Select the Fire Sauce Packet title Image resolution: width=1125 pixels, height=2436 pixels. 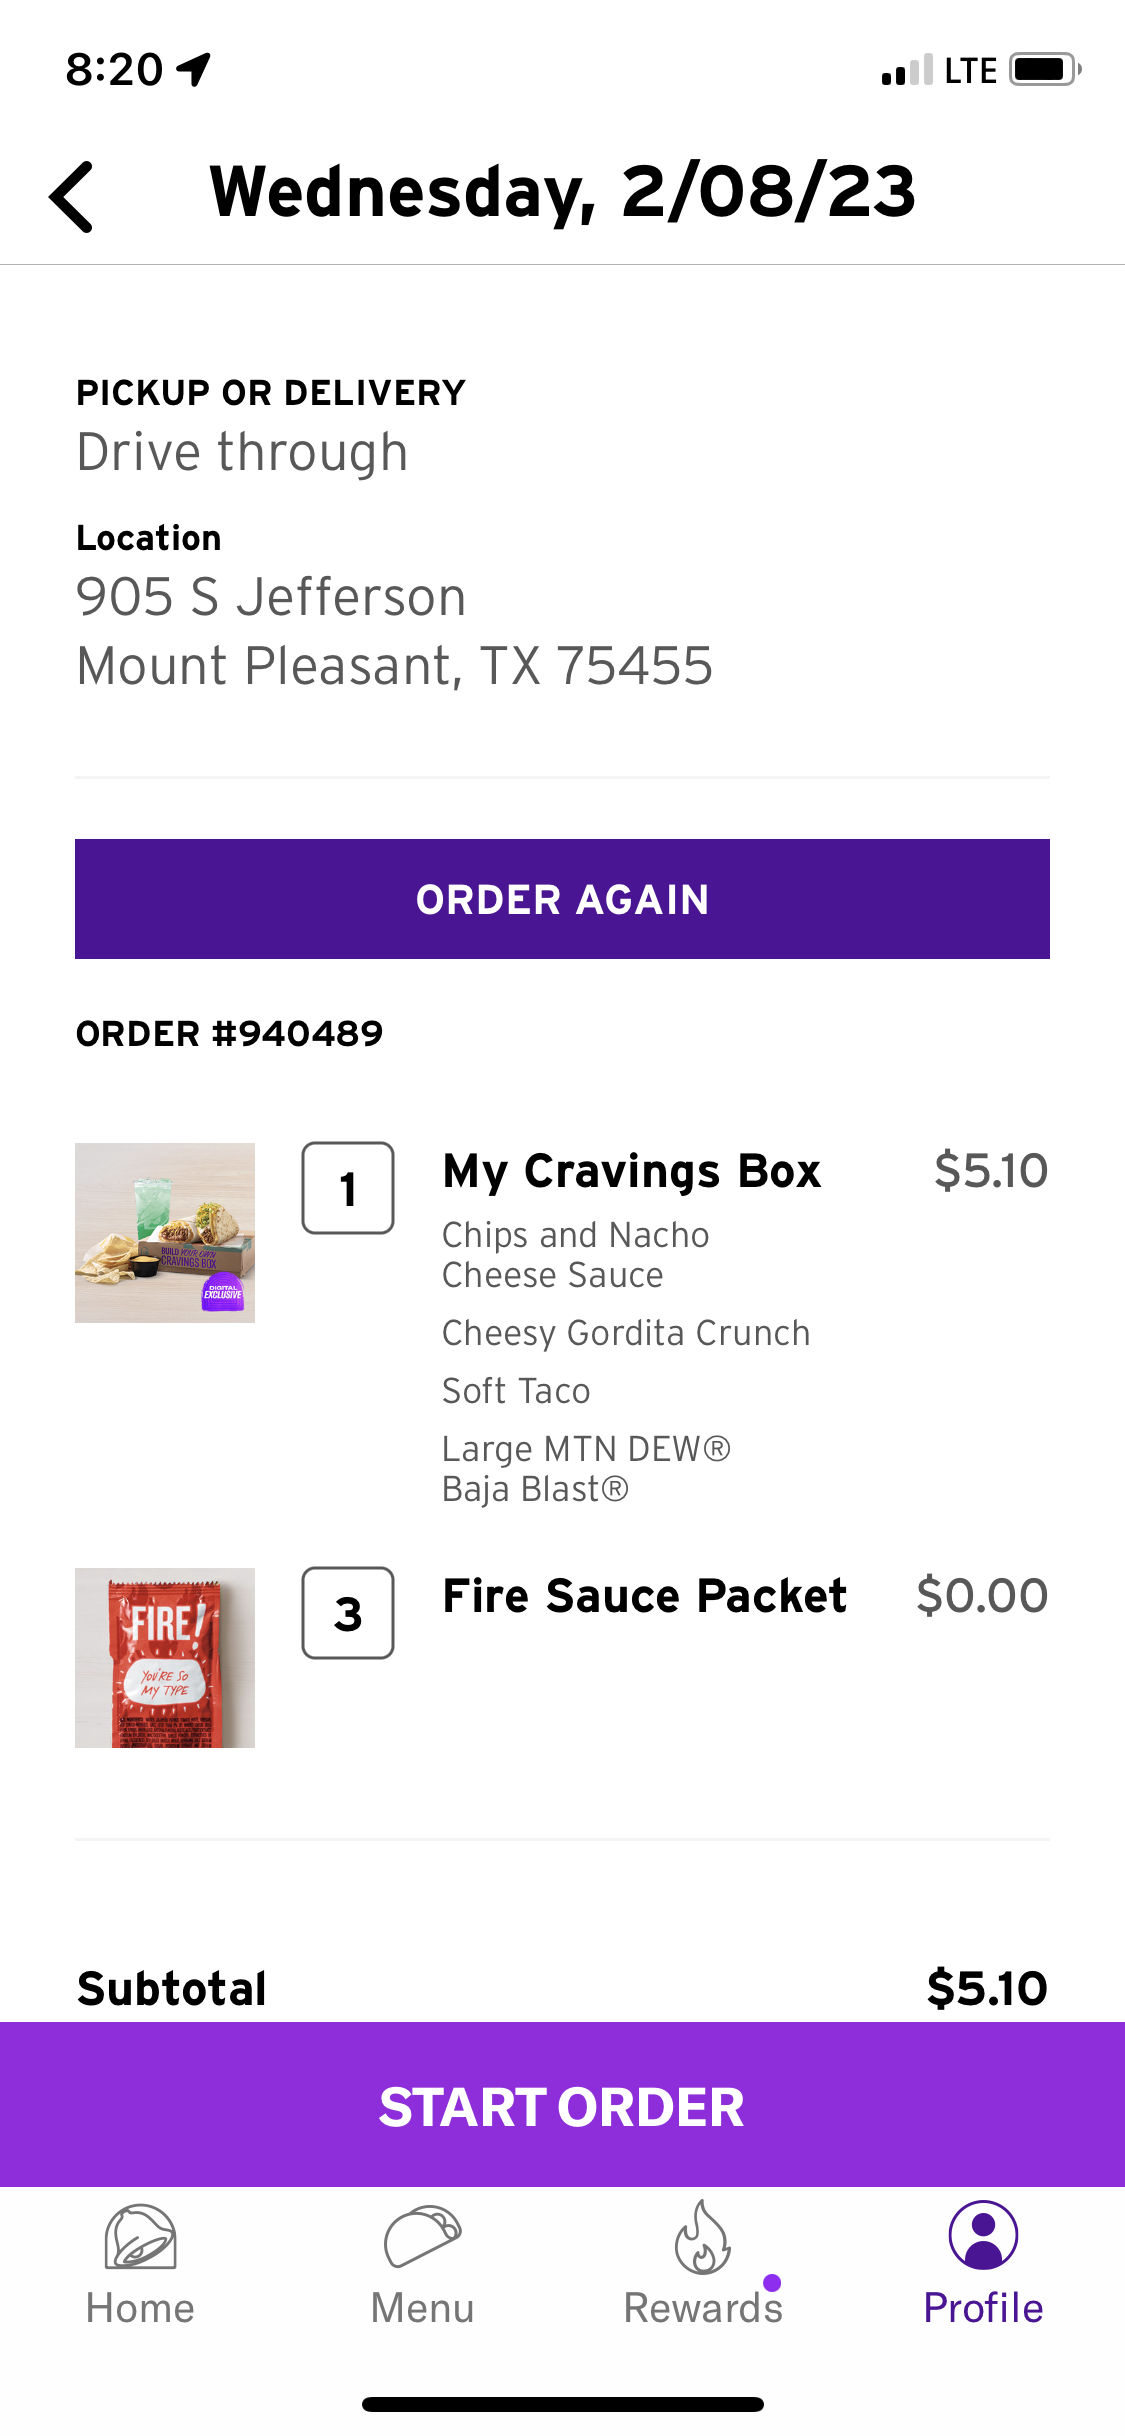point(644,1596)
